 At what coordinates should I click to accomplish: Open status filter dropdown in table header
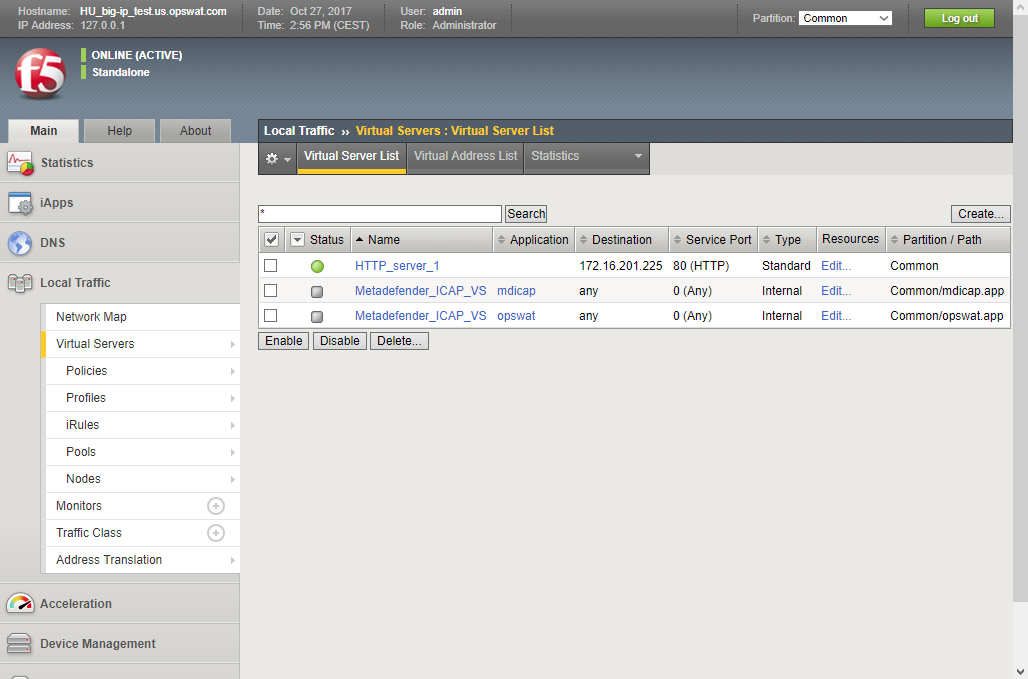(298, 240)
